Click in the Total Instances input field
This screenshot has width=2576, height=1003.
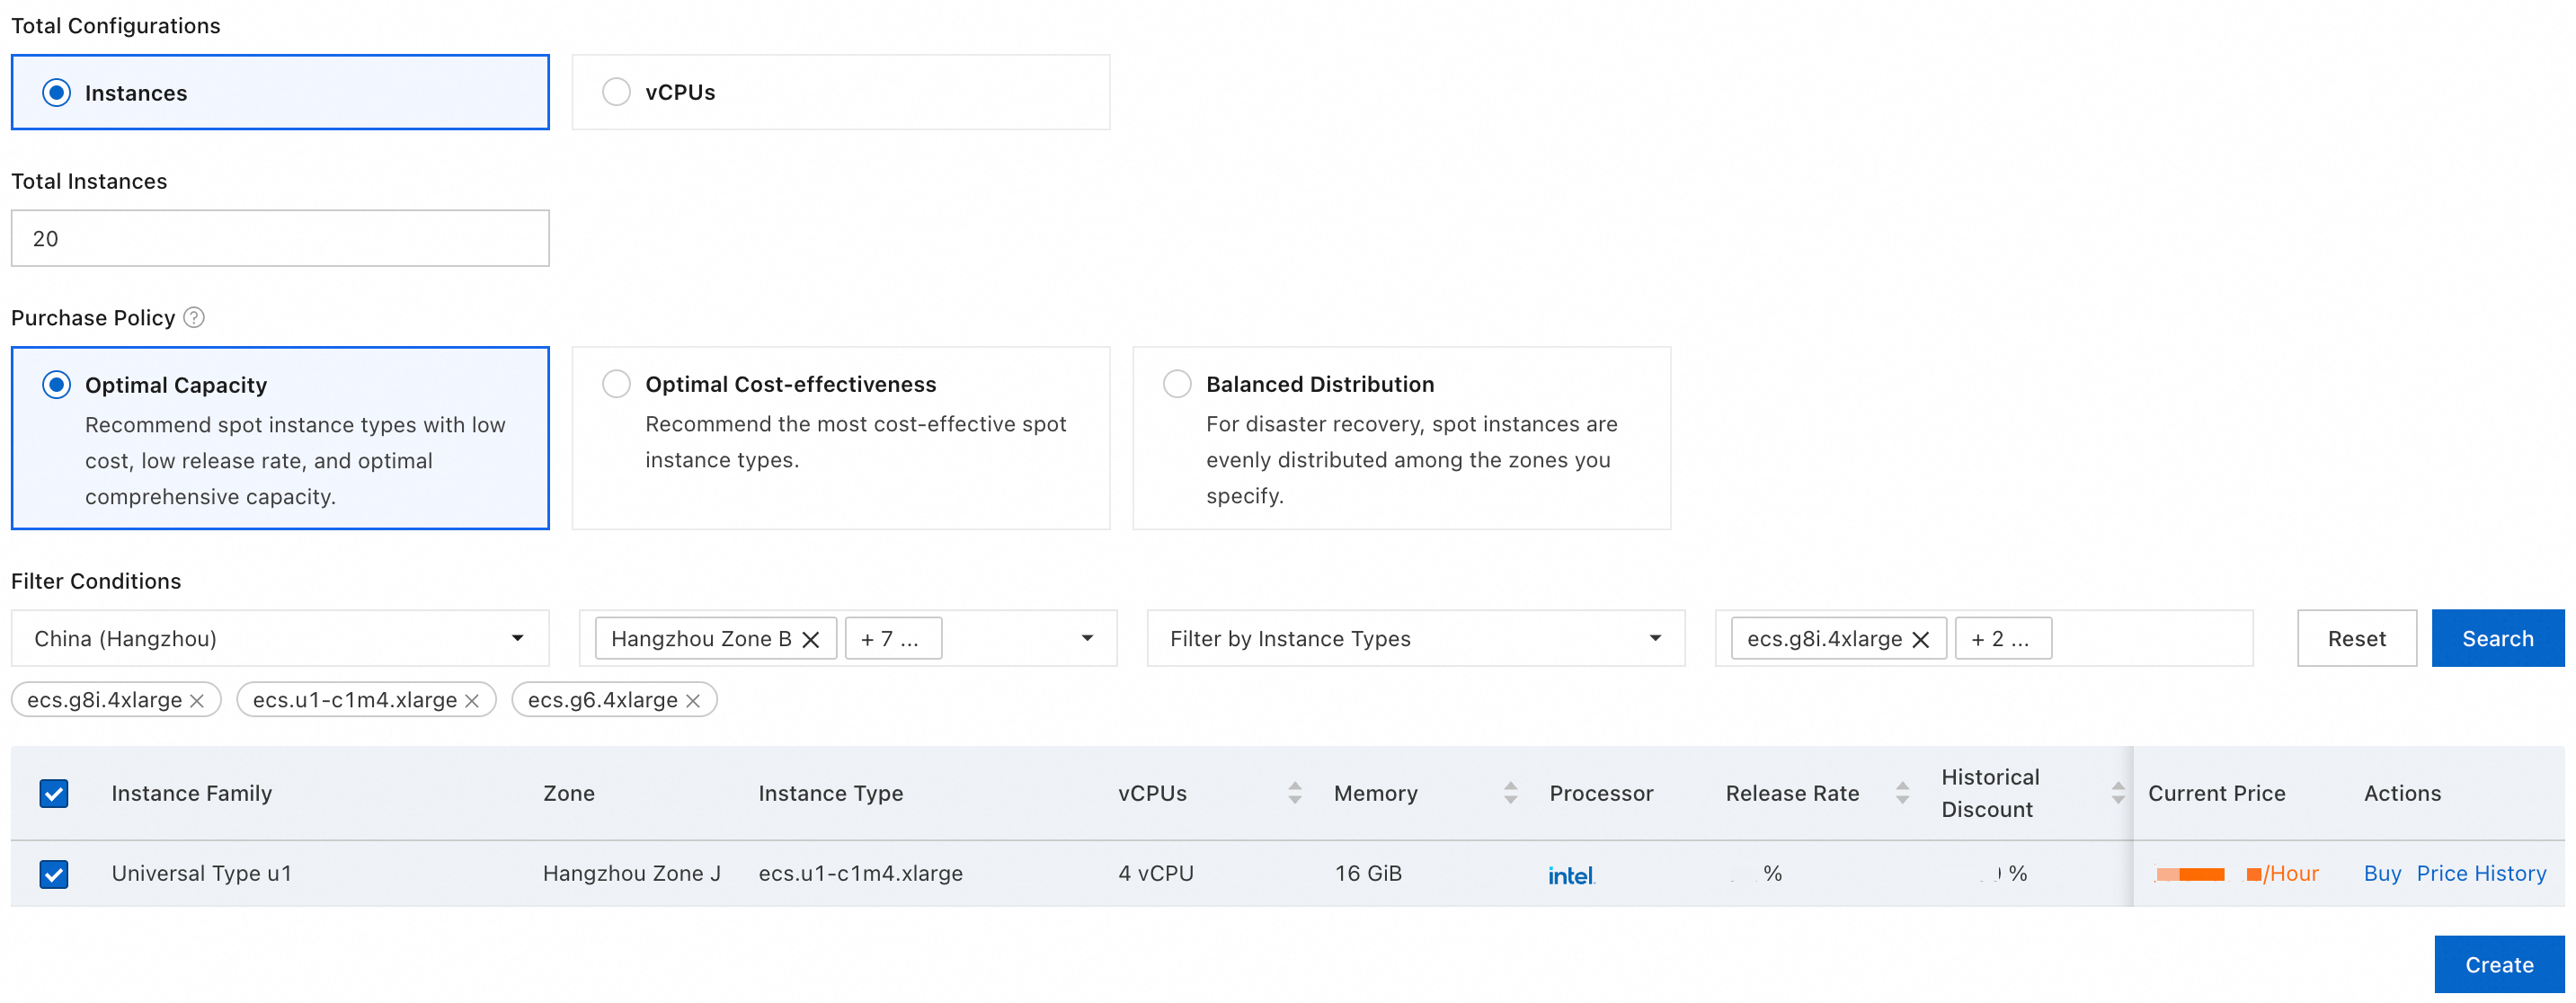click(280, 238)
